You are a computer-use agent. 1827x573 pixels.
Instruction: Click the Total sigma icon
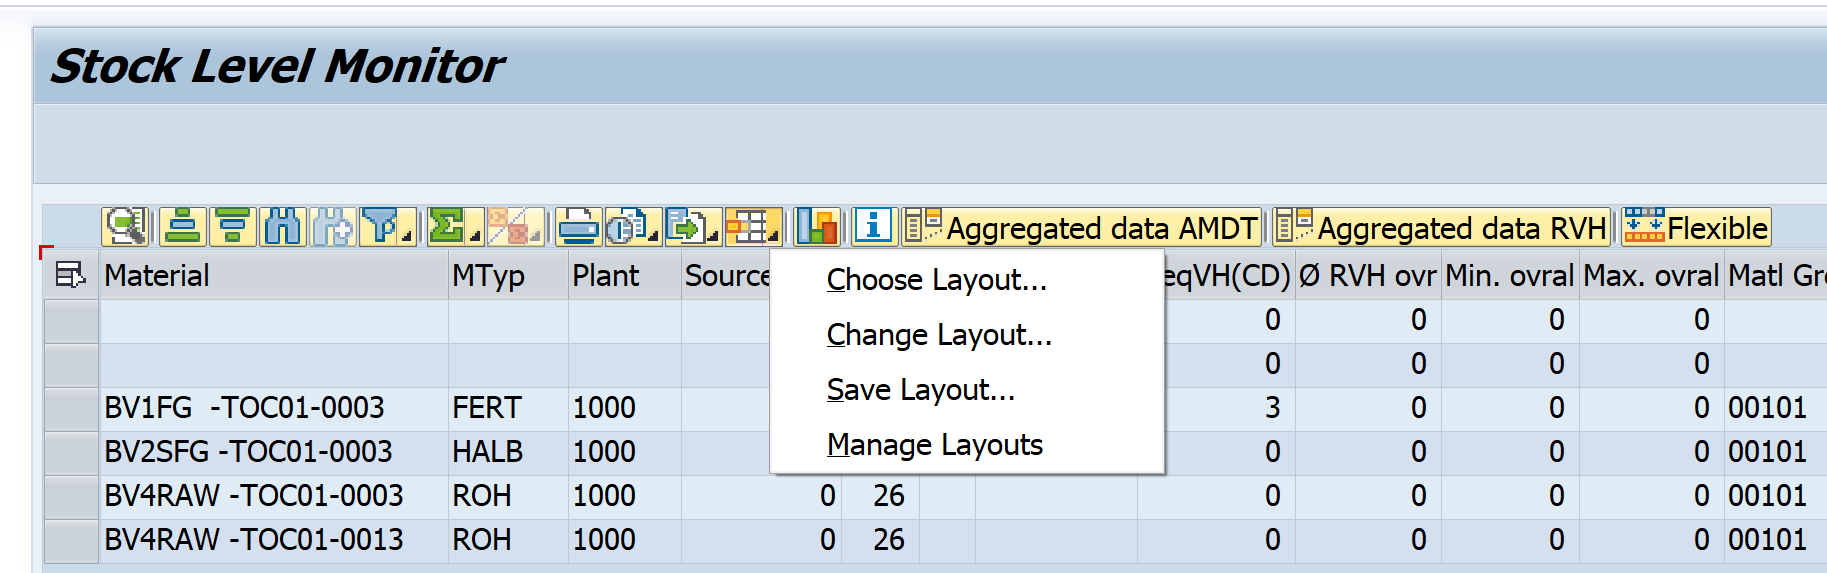pos(447,227)
